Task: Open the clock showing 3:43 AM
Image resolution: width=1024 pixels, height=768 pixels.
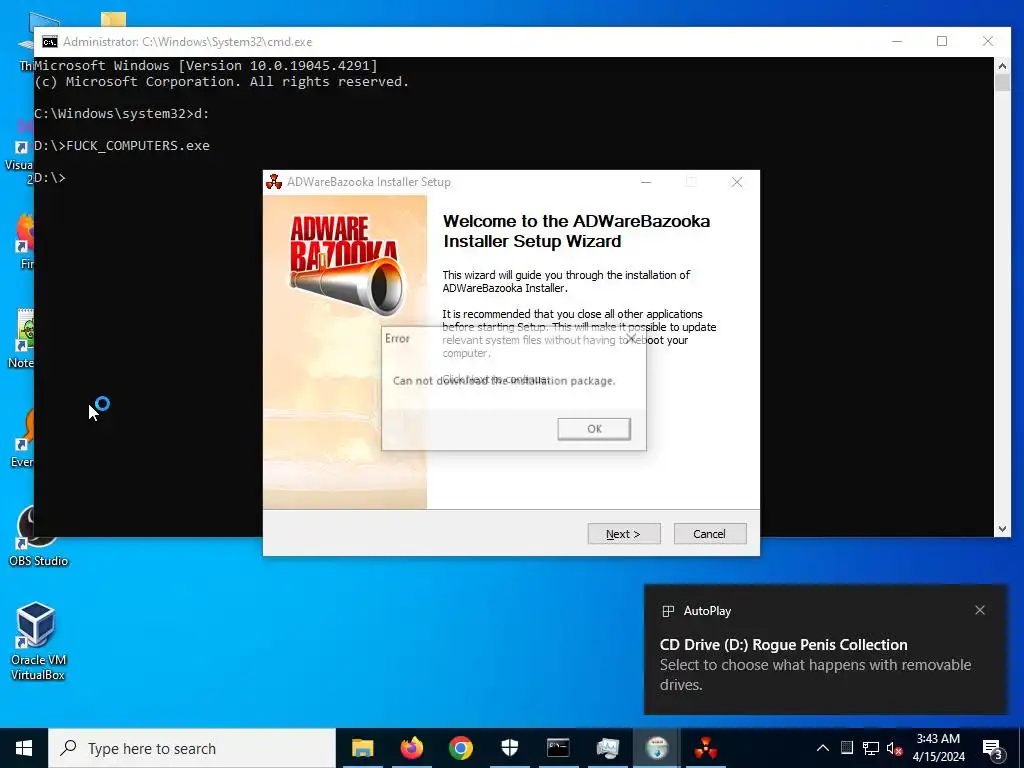Action: (x=938, y=748)
